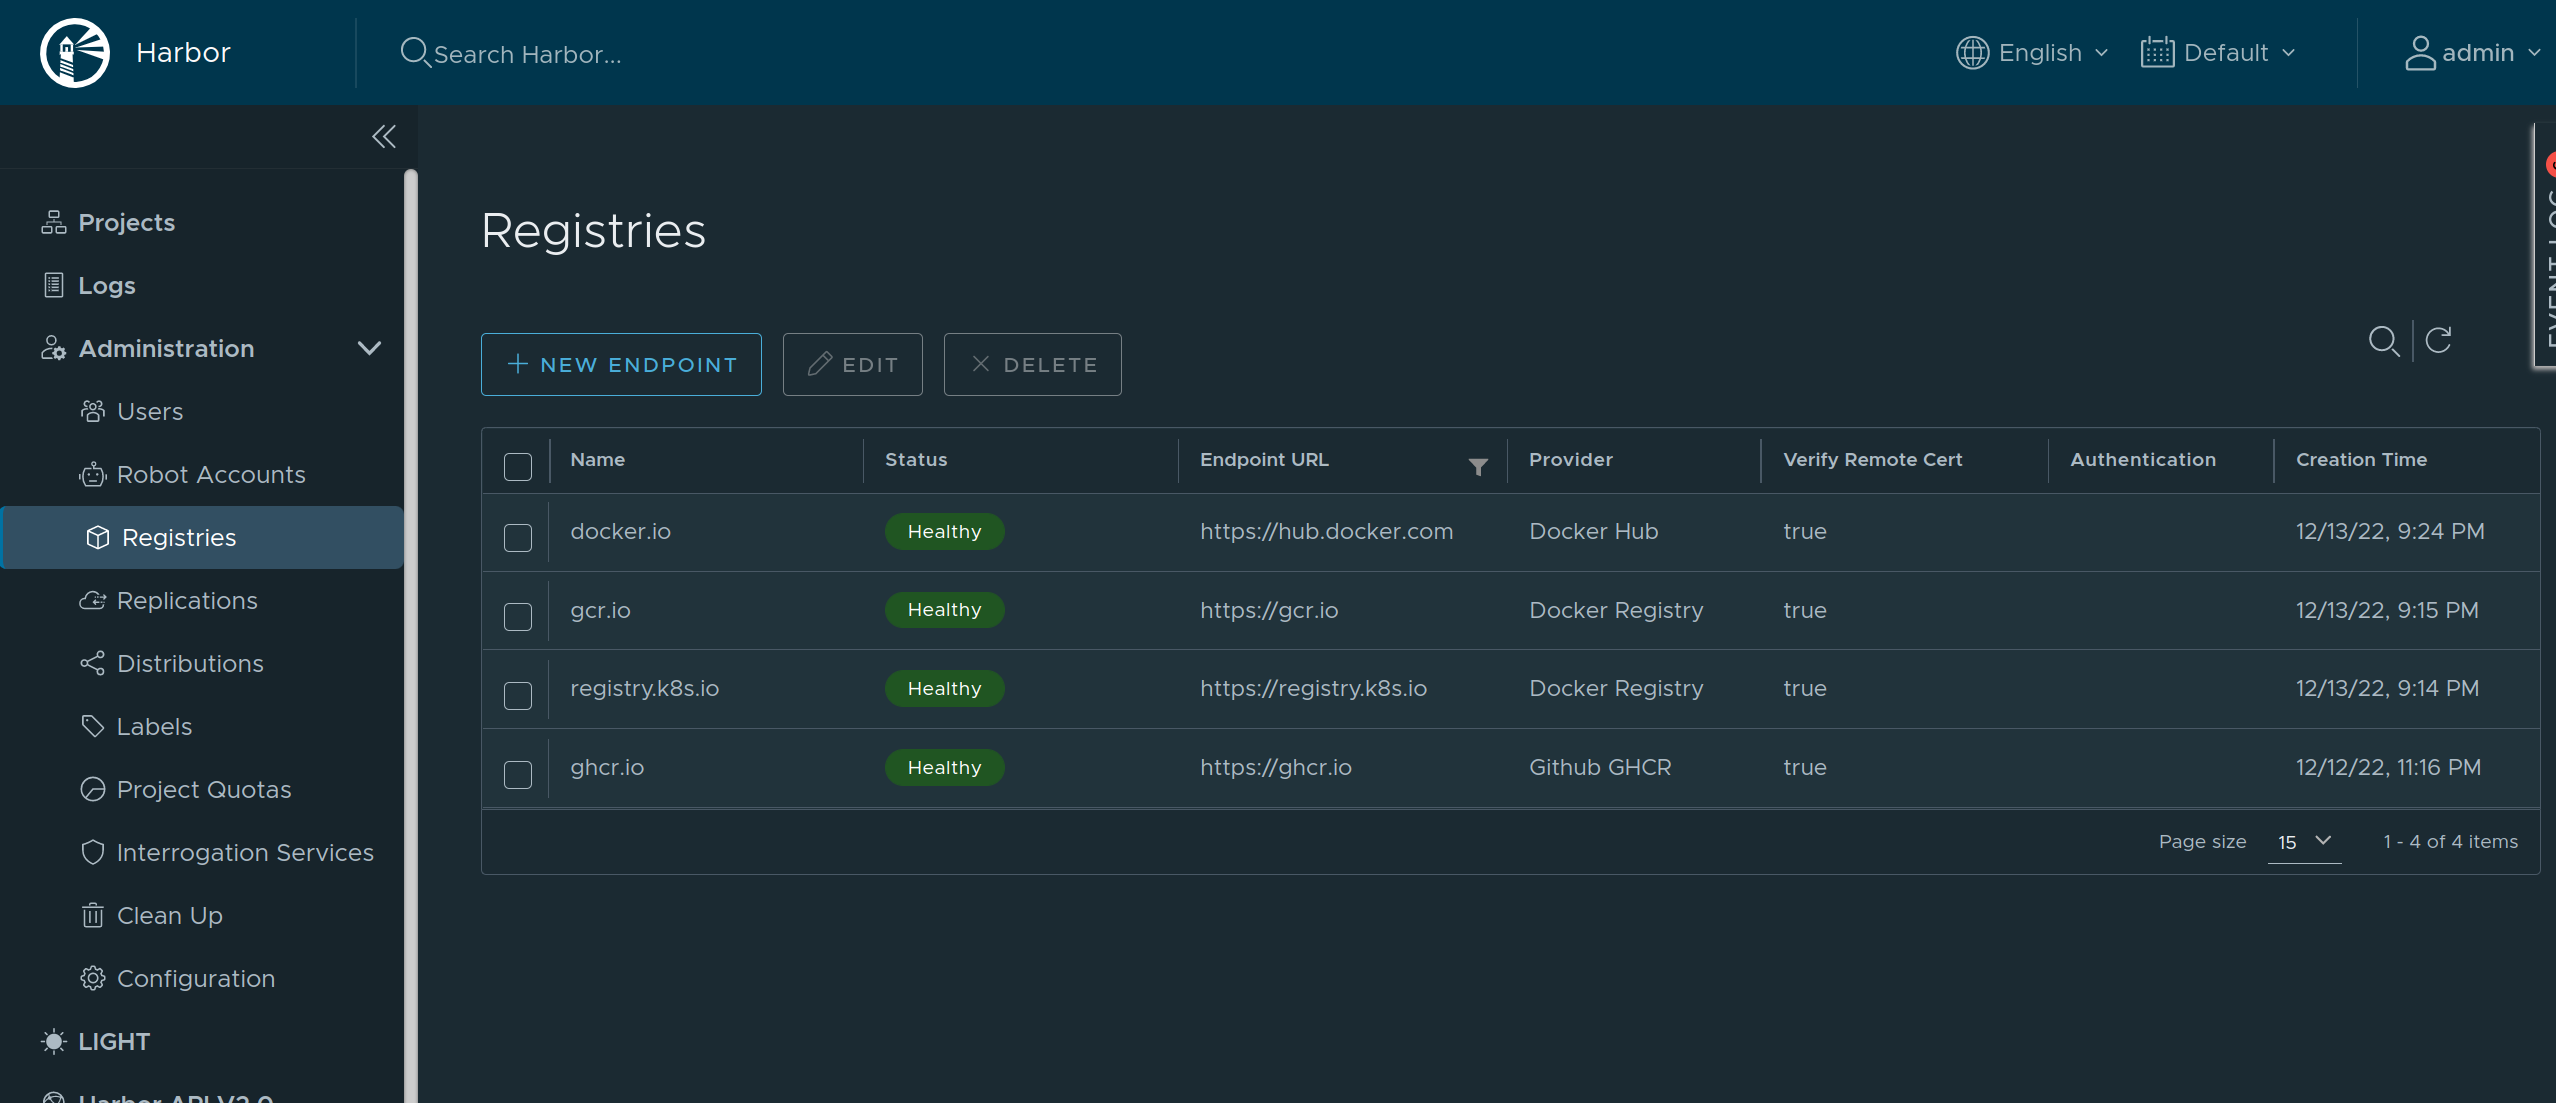Image resolution: width=2556 pixels, height=1103 pixels.
Task: Open the search icon above the registry table
Action: 2385,341
